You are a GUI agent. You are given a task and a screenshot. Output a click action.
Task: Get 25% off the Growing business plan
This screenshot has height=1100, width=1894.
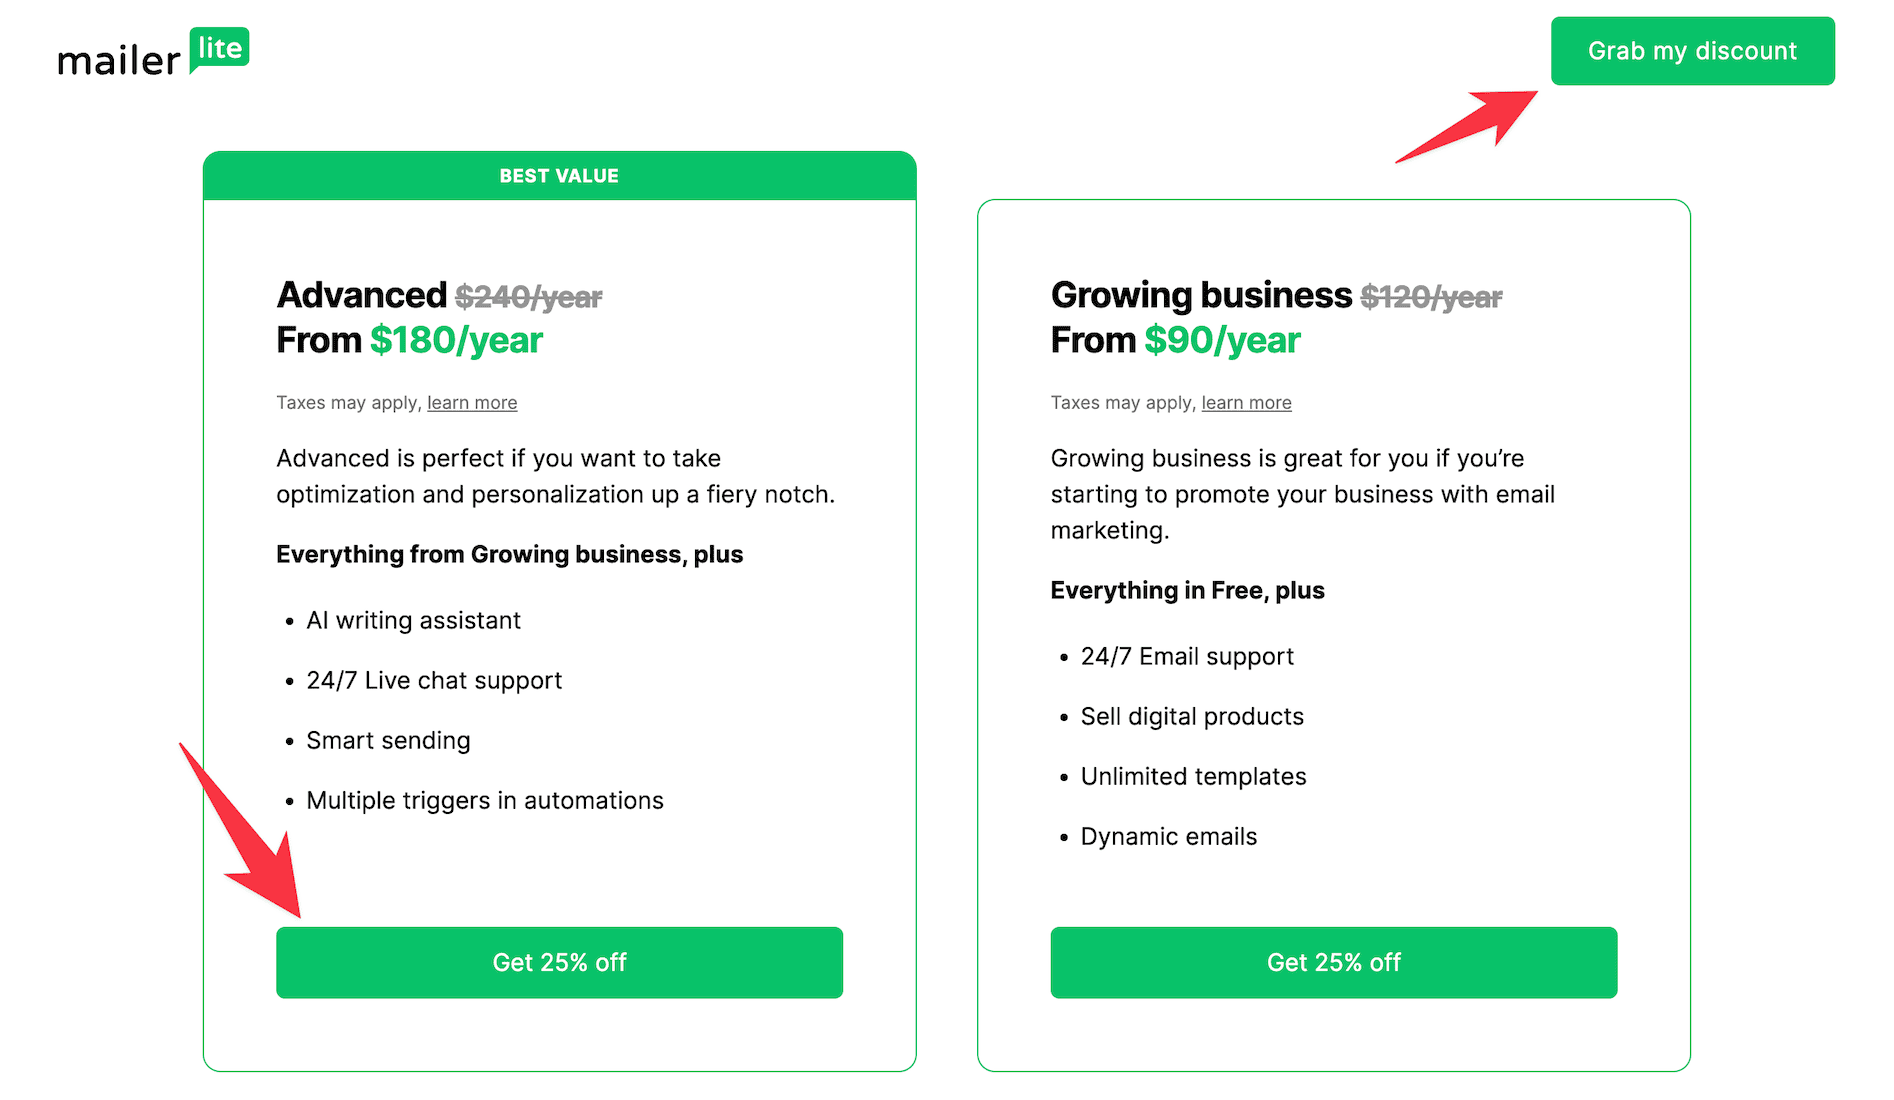[x=1333, y=962]
